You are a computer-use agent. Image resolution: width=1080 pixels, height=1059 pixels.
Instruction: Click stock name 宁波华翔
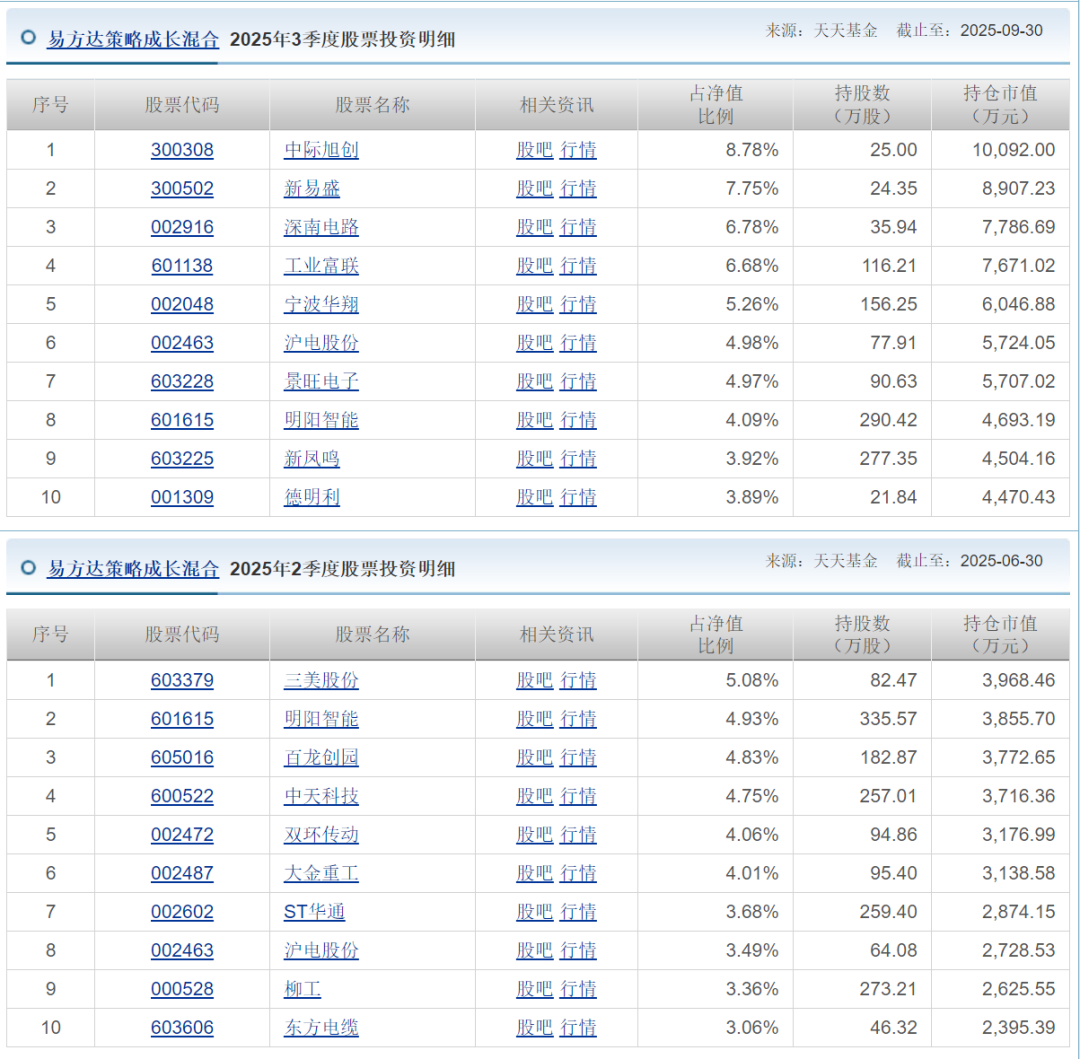tap(321, 304)
